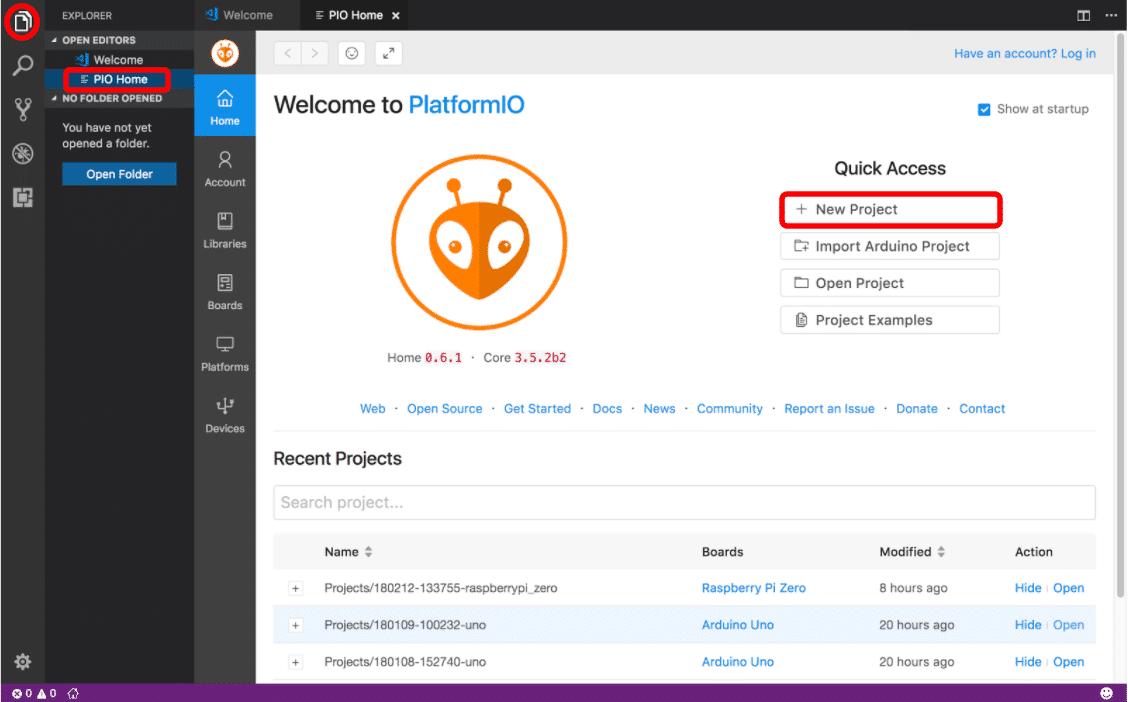Switch to the PIO Home tab
The width and height of the screenshot is (1128, 702).
354,15
